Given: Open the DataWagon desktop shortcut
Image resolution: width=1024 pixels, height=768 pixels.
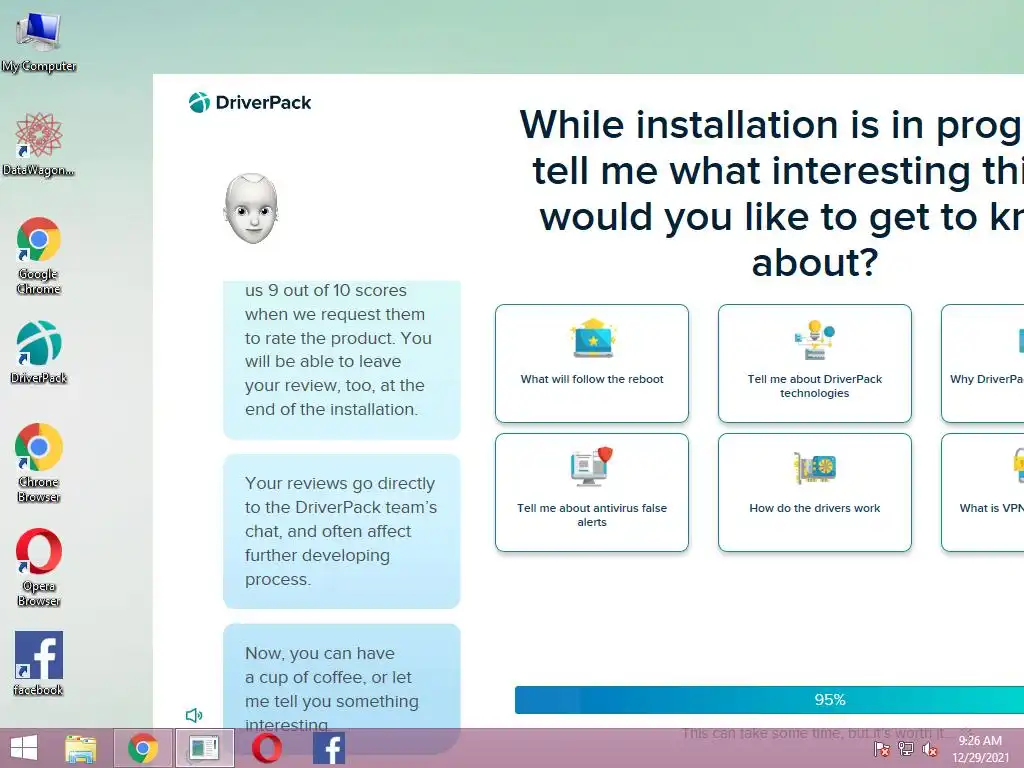Looking at the screenshot, I should point(39,145).
